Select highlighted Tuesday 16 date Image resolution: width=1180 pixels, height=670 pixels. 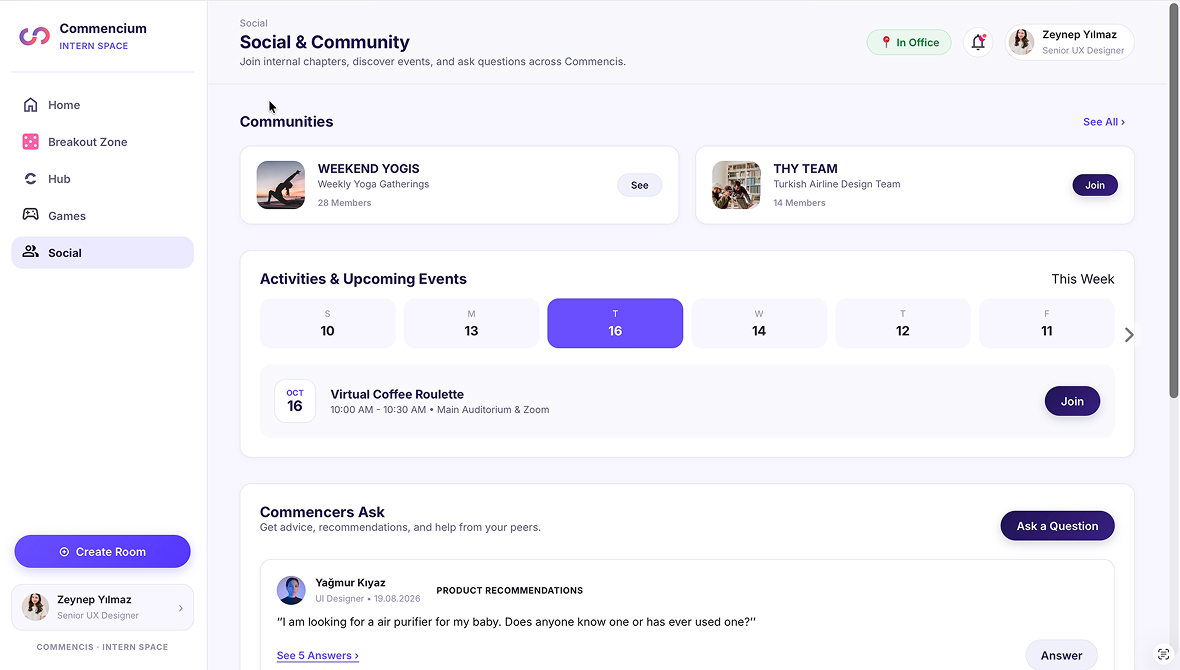[x=615, y=323]
